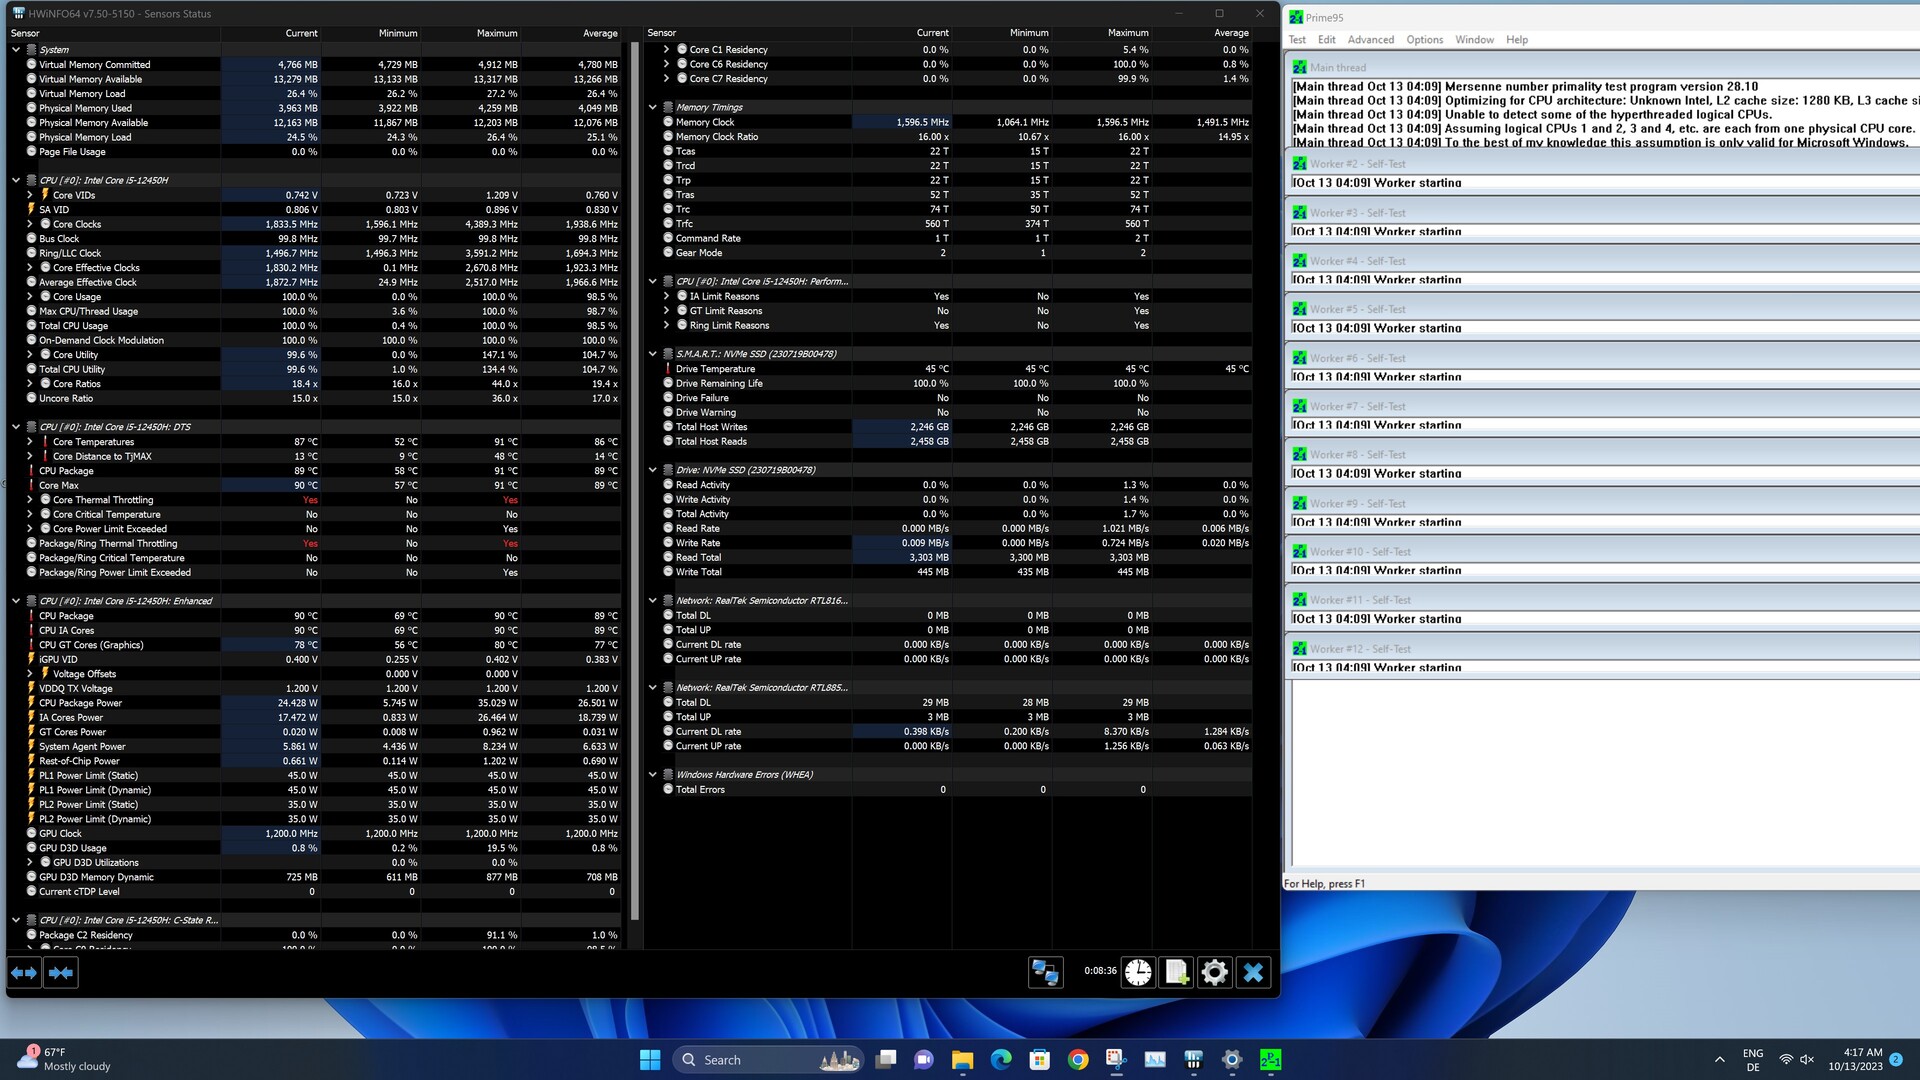Reset the elapsed time clock icon
The width and height of the screenshot is (1920, 1080).
tap(1138, 972)
